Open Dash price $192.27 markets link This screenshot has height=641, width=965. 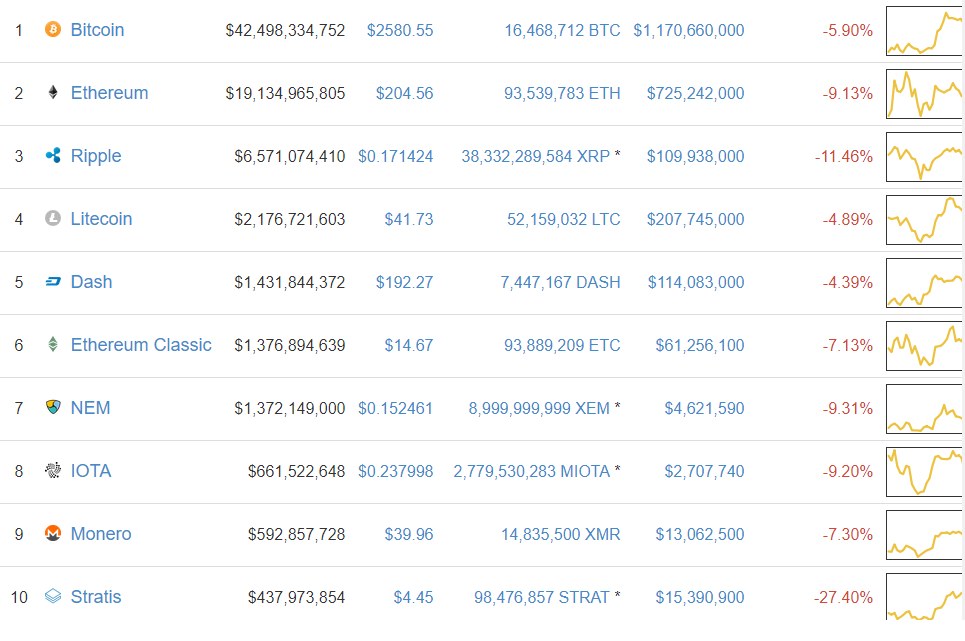(404, 282)
